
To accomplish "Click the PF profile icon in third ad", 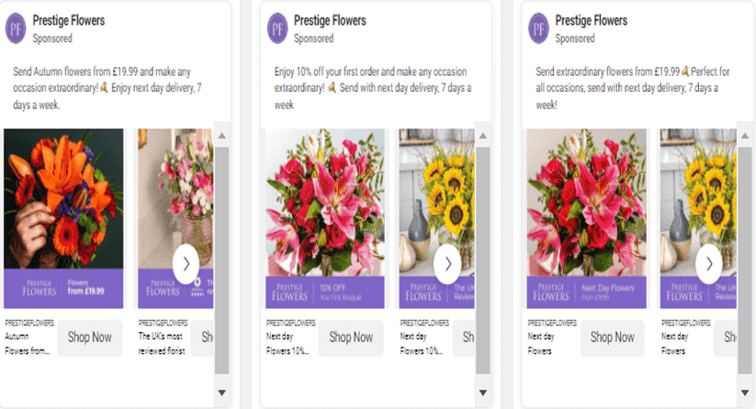I will click(539, 29).
